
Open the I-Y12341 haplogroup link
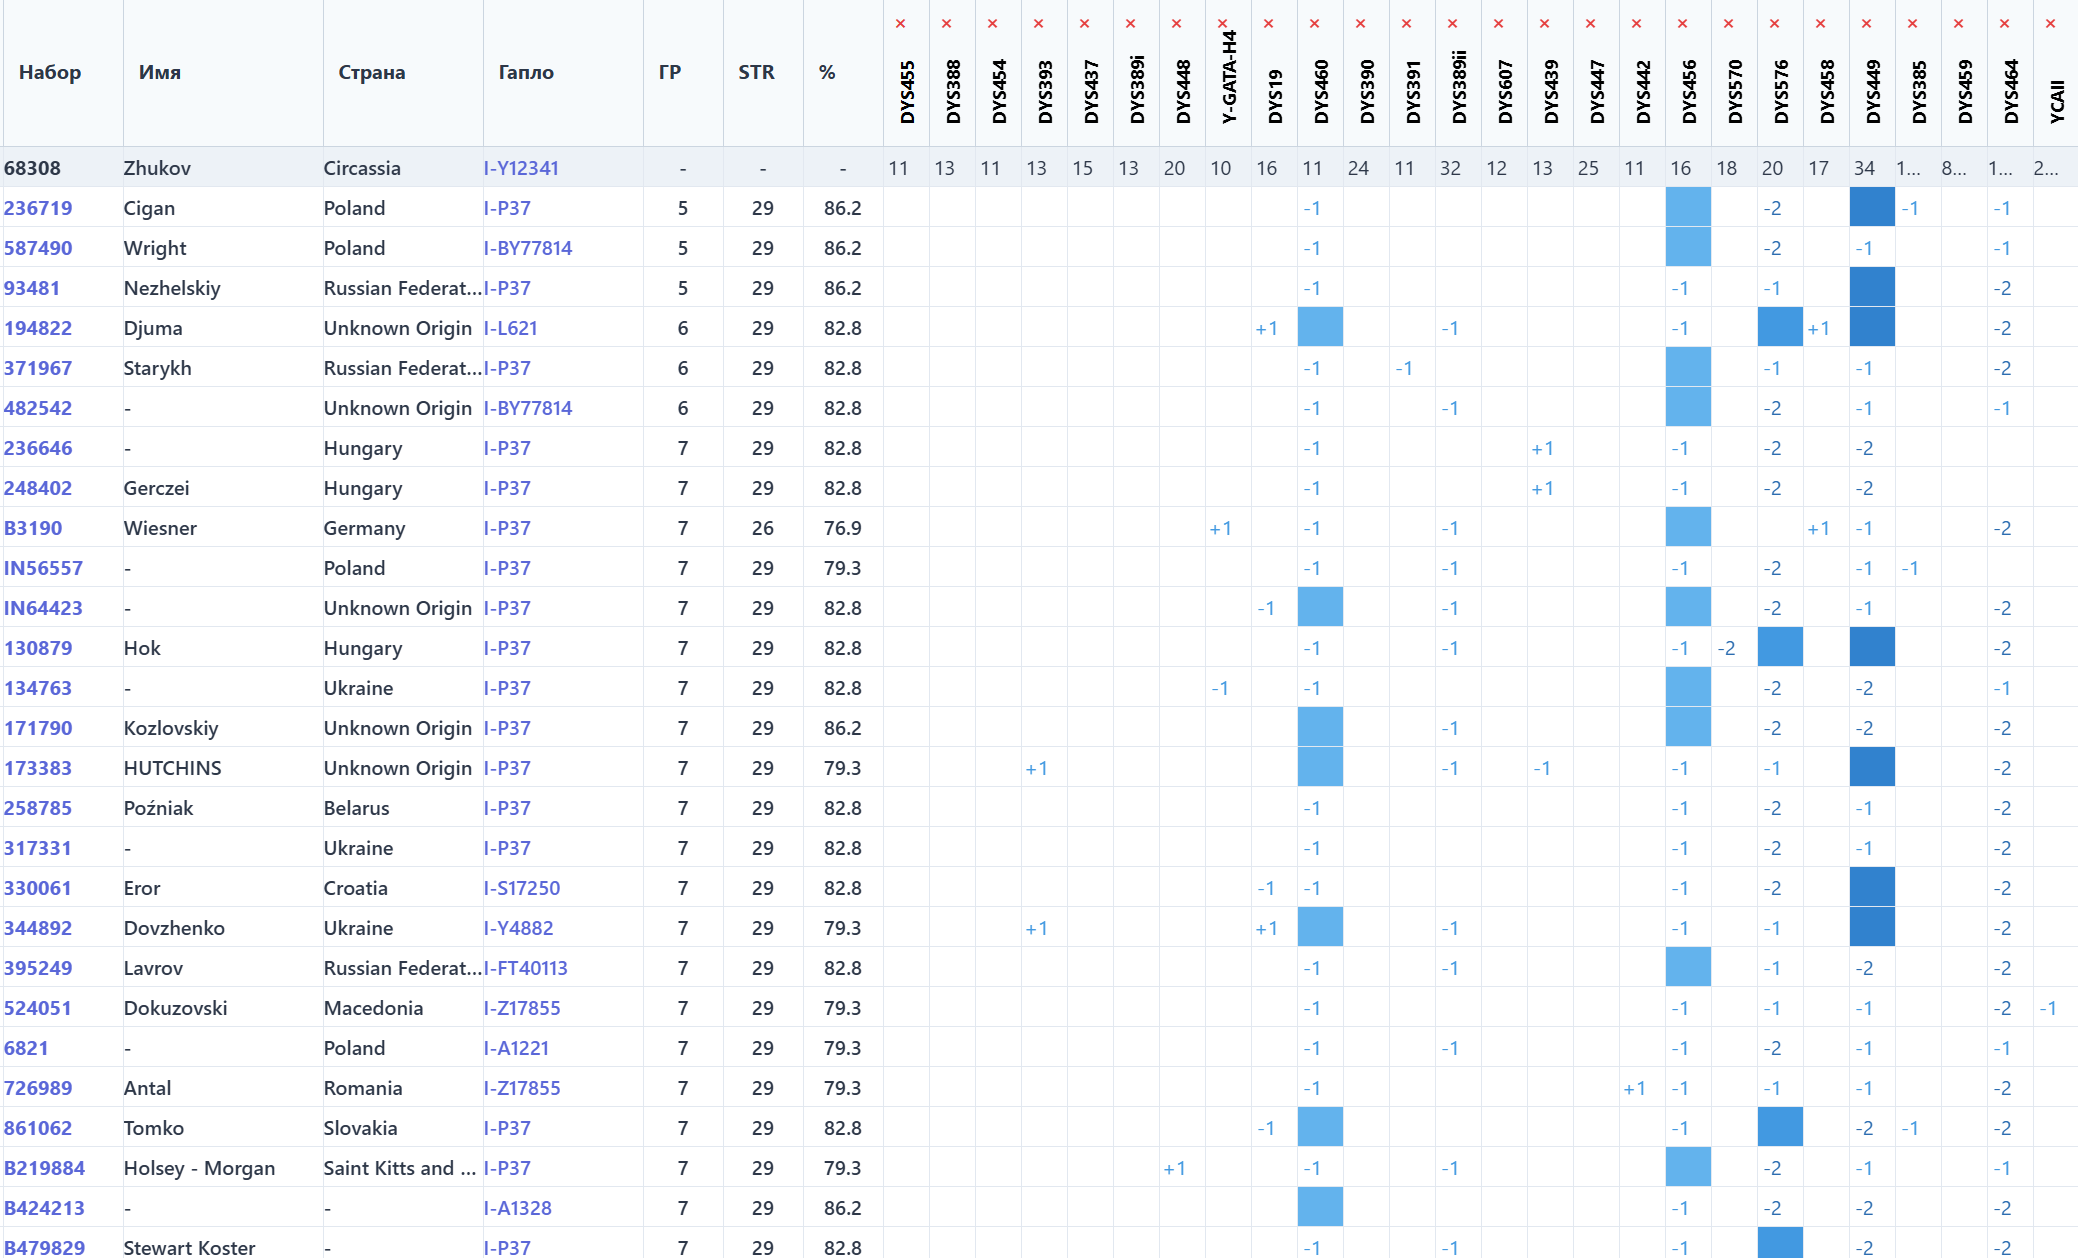[521, 168]
